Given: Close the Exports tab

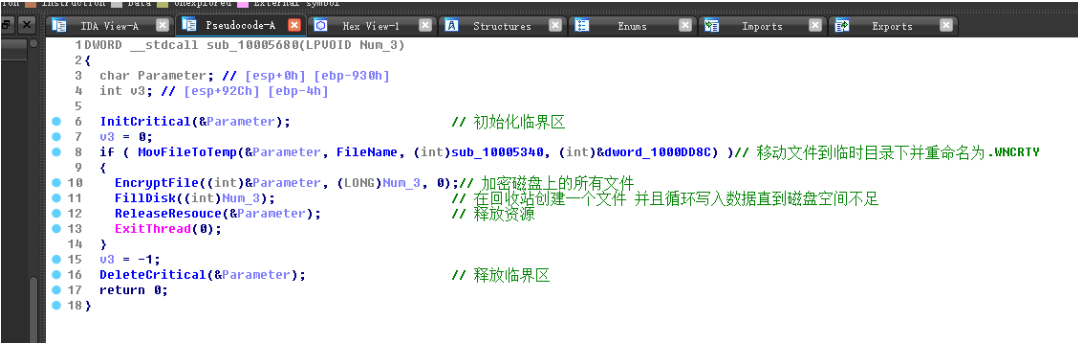Looking at the screenshot, I should pyautogui.click(x=947, y=25).
